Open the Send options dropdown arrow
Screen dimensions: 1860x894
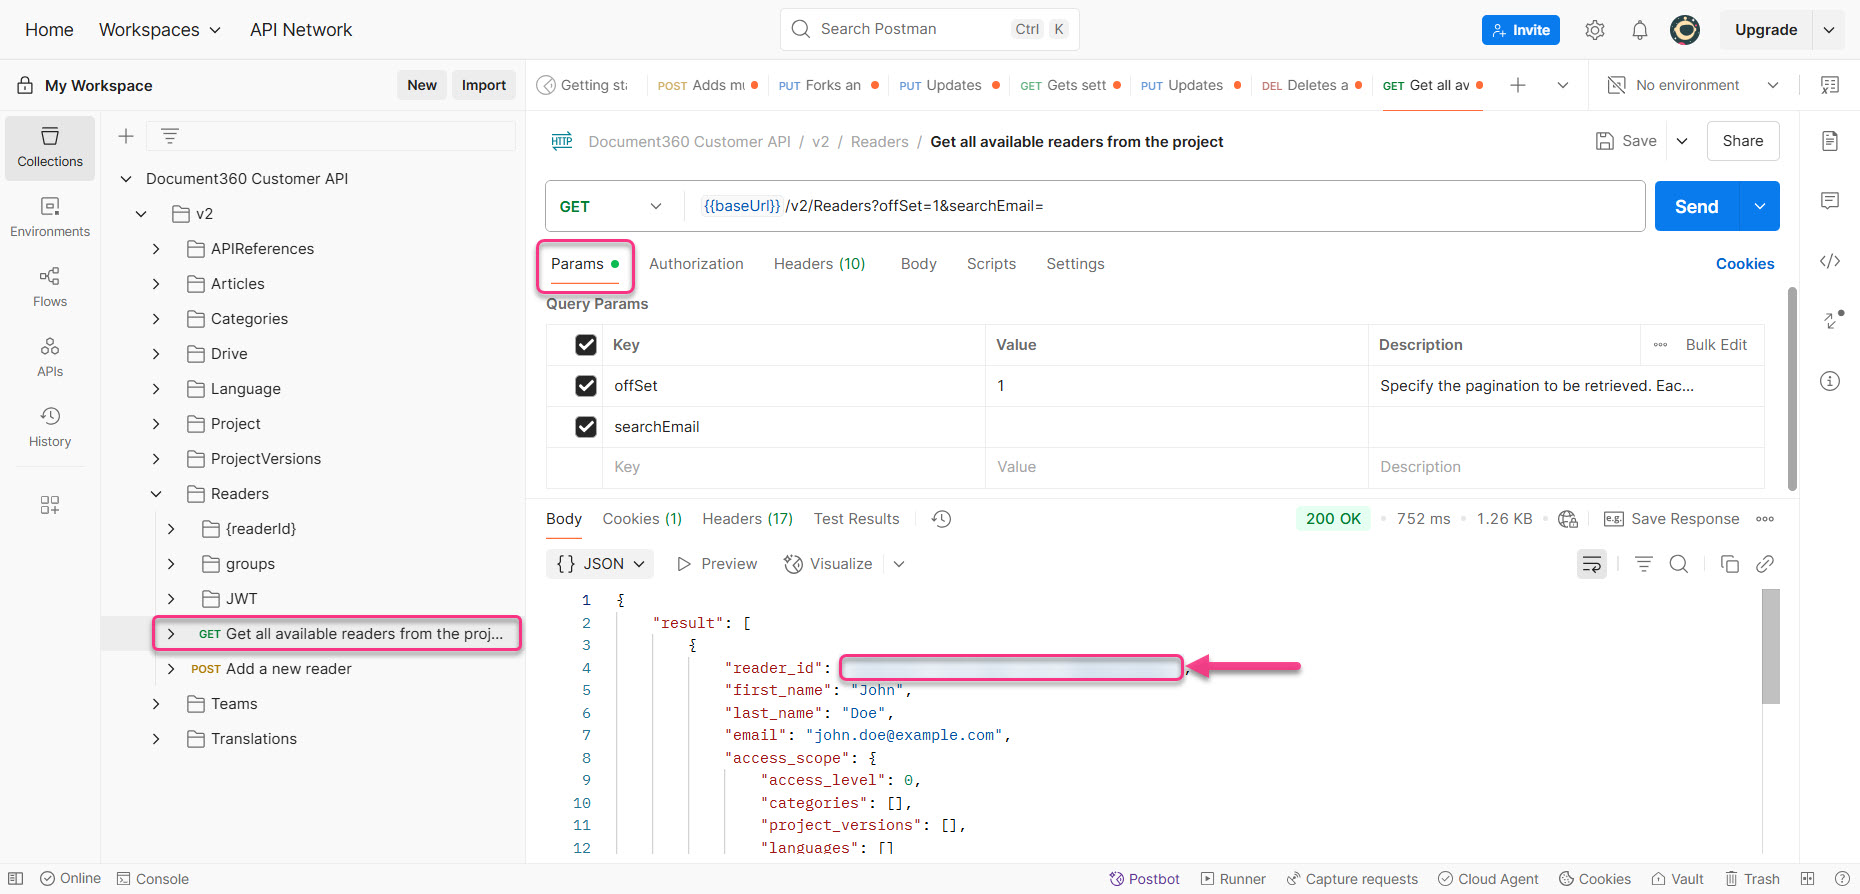1760,206
